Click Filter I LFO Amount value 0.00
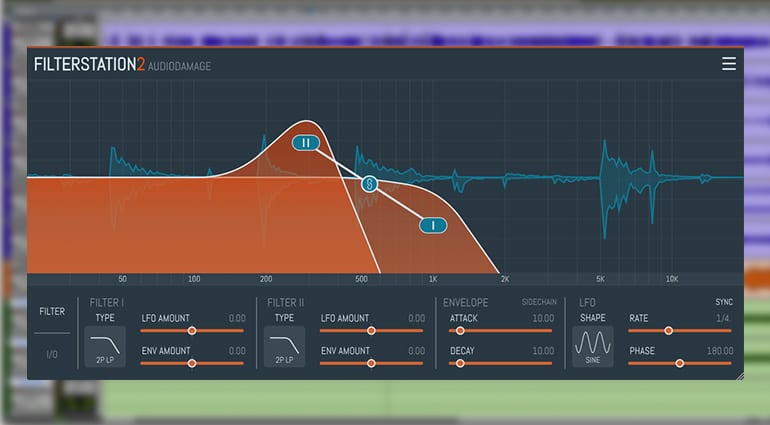This screenshot has height=425, width=770. 237,318
